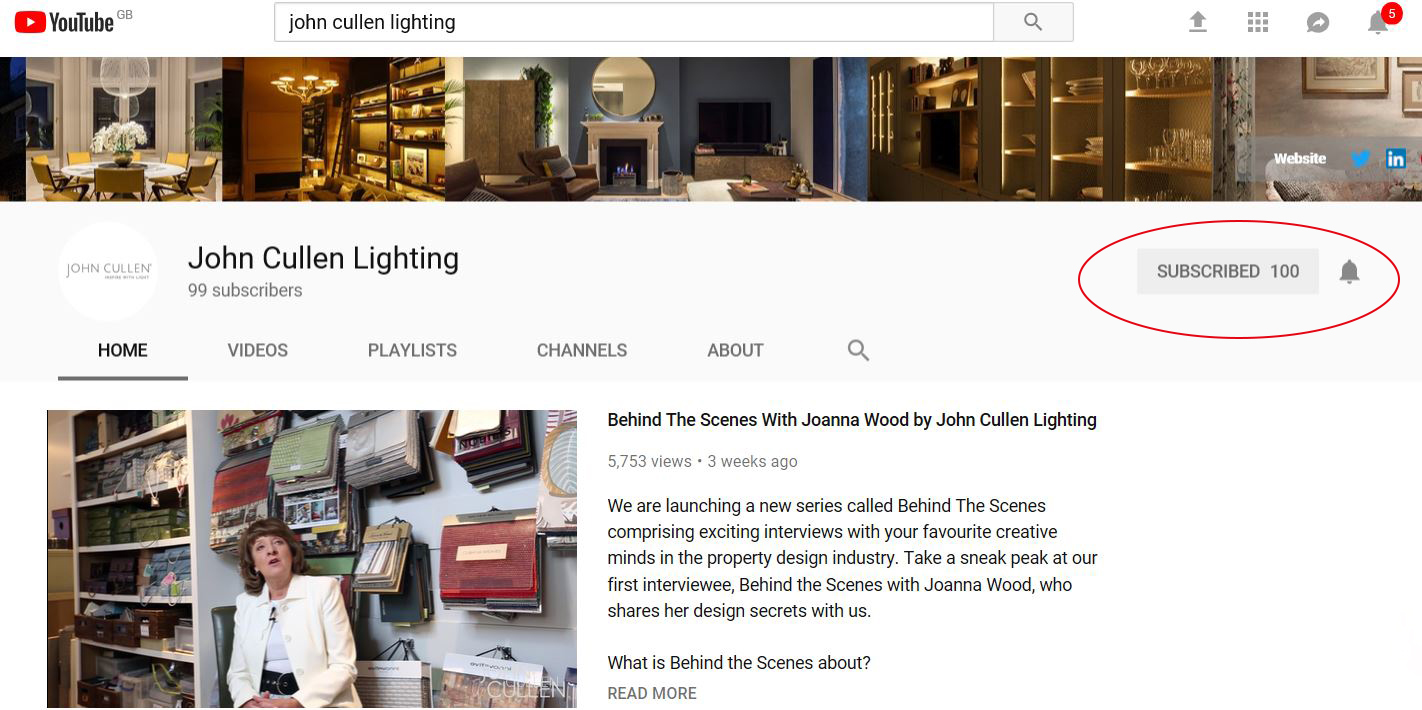The height and width of the screenshot is (710, 1422).
Task: Expand the description with Read More
Action: pos(652,693)
